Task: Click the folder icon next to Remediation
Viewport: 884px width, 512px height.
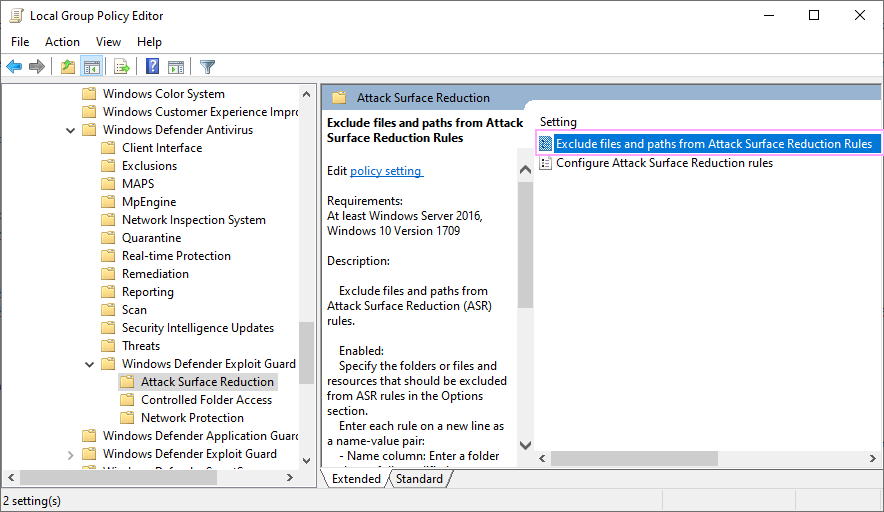Action: (108, 274)
